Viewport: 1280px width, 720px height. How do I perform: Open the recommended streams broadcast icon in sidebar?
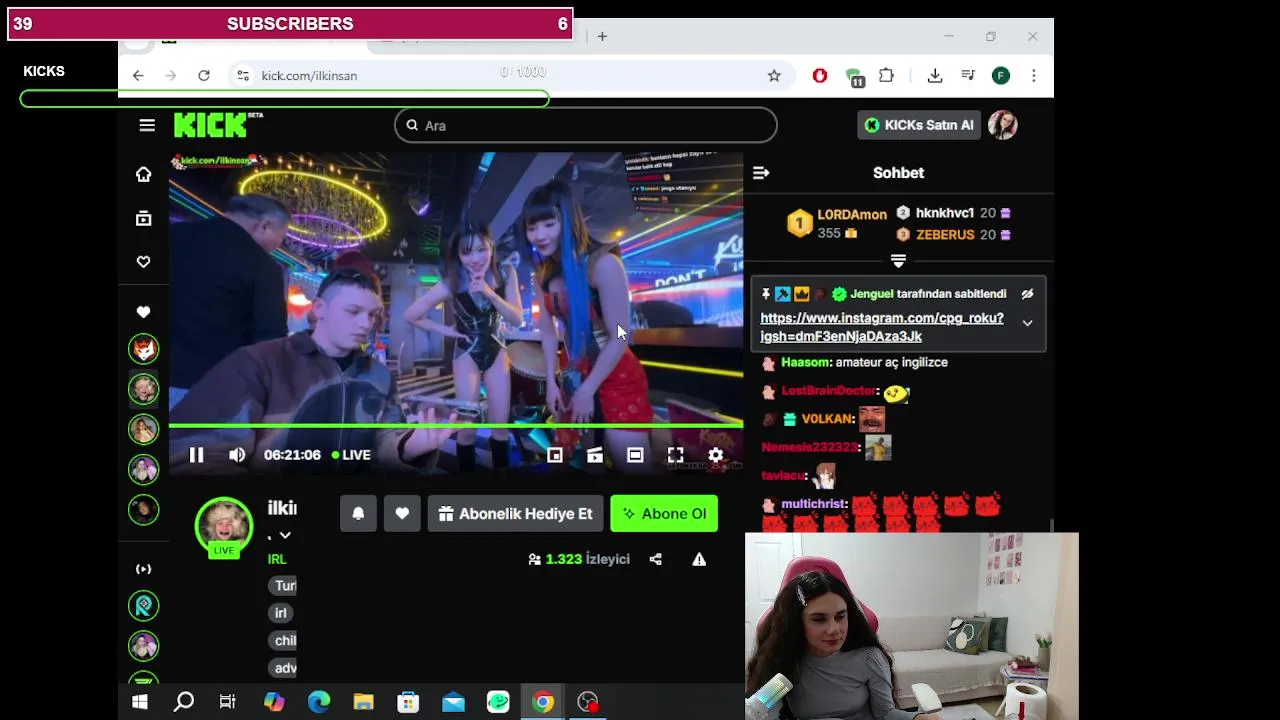pyautogui.click(x=144, y=569)
